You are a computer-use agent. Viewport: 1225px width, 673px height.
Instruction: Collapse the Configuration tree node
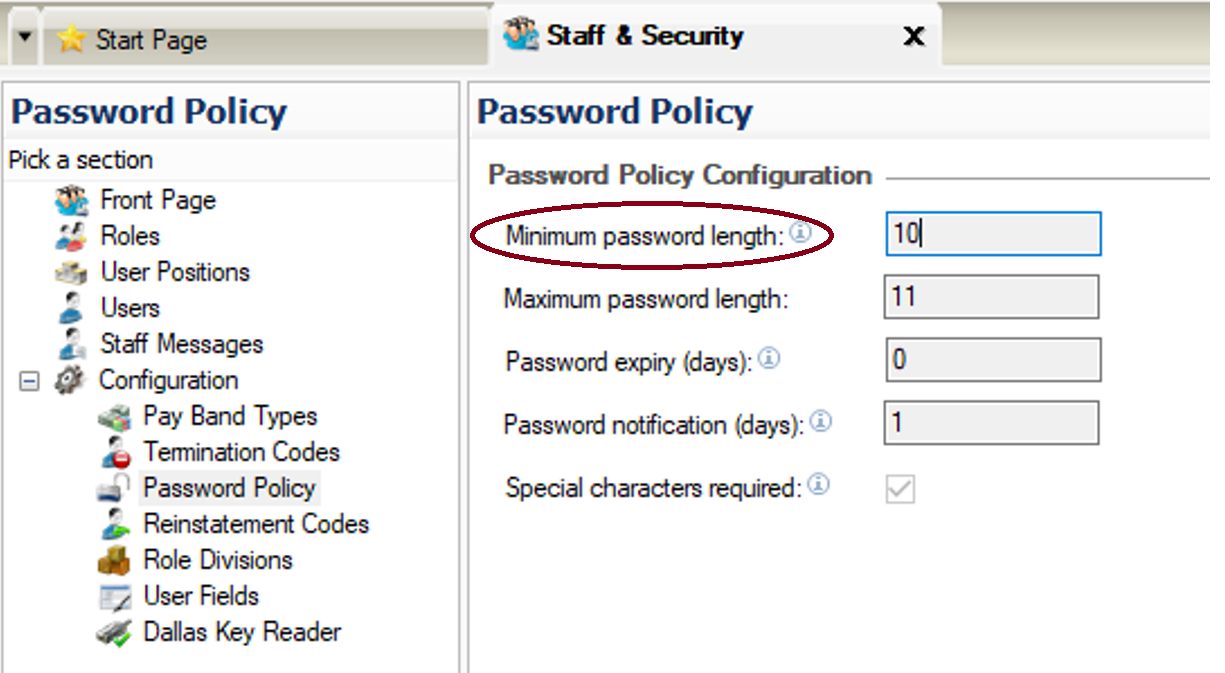pyautogui.click(x=30, y=381)
